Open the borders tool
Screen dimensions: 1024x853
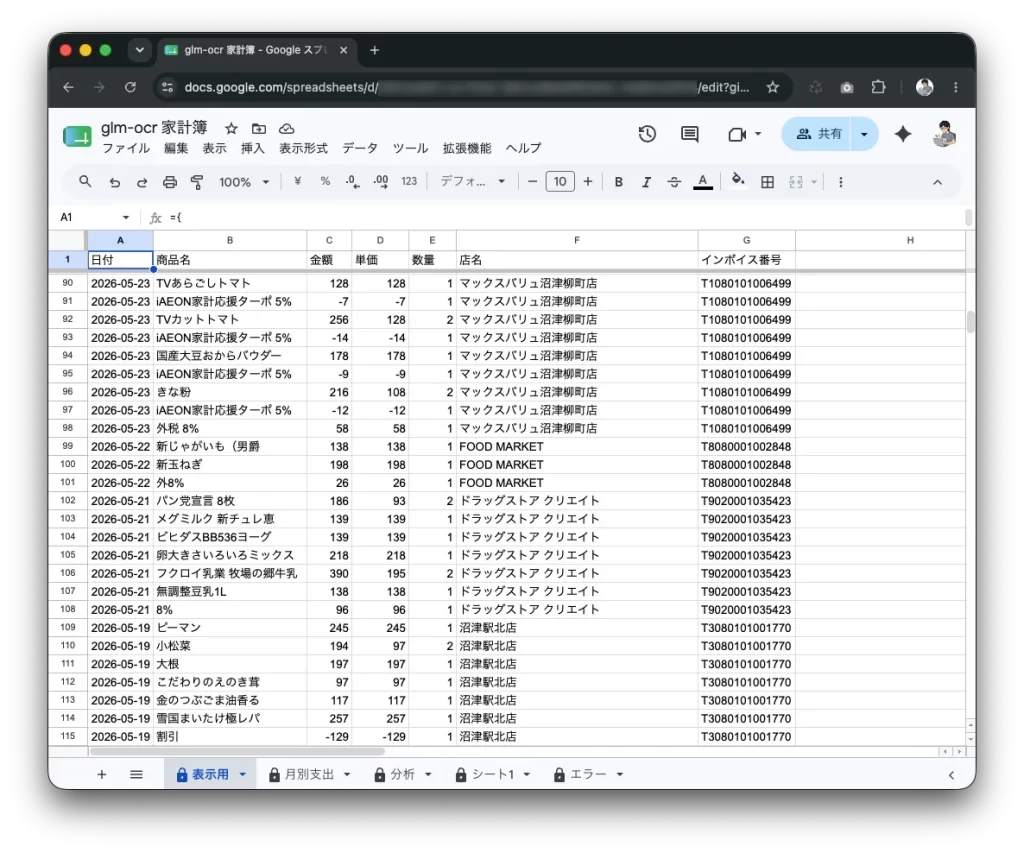pos(767,182)
